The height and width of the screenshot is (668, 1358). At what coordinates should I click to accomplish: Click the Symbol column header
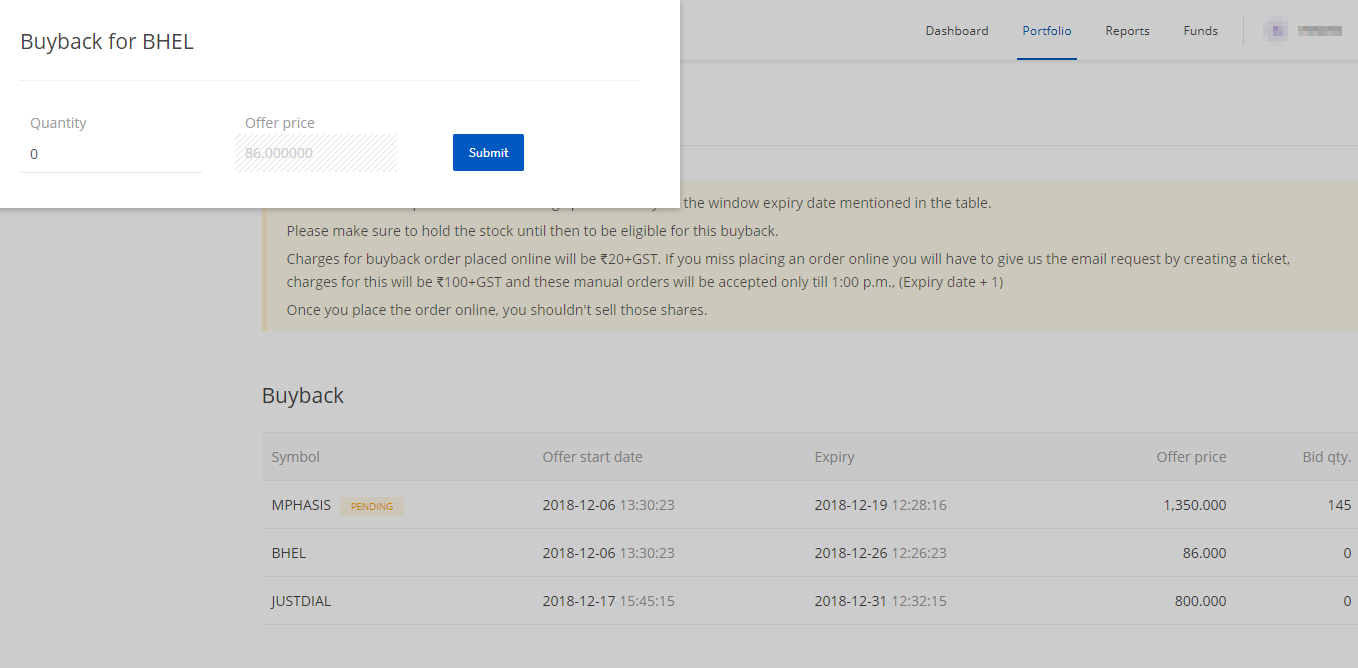point(296,457)
